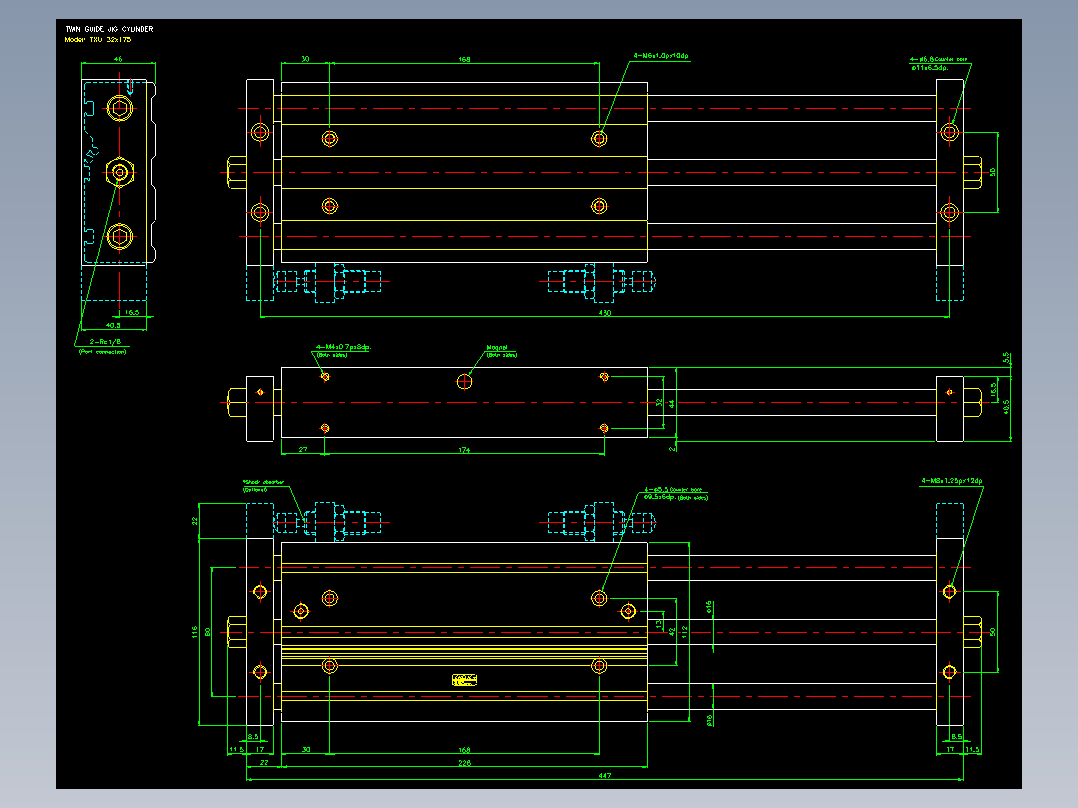
Task: Select the φ10 rod diameter label
Action: pyautogui.click(x=710, y=720)
